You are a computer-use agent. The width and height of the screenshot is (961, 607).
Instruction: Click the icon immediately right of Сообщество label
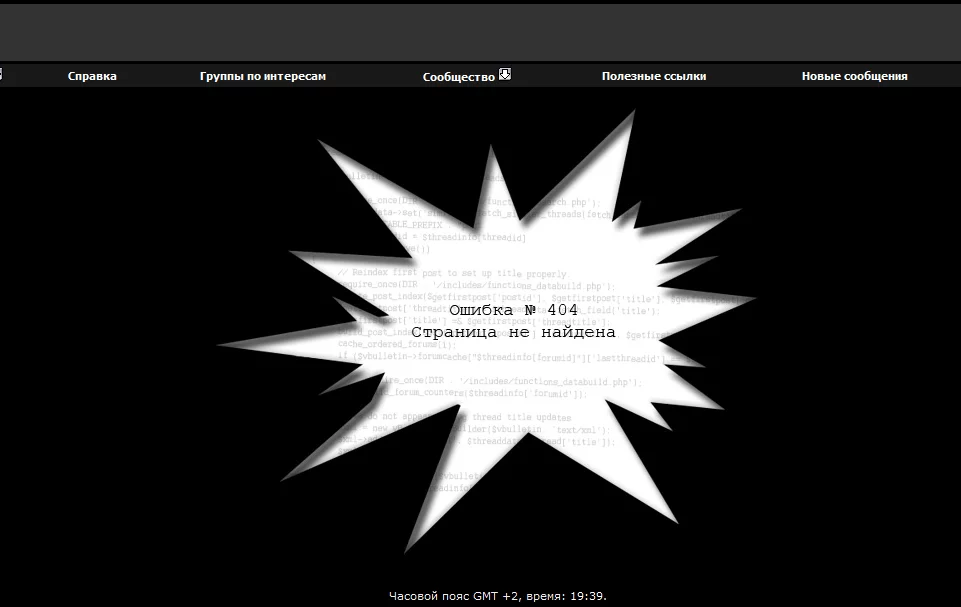[x=504, y=74]
